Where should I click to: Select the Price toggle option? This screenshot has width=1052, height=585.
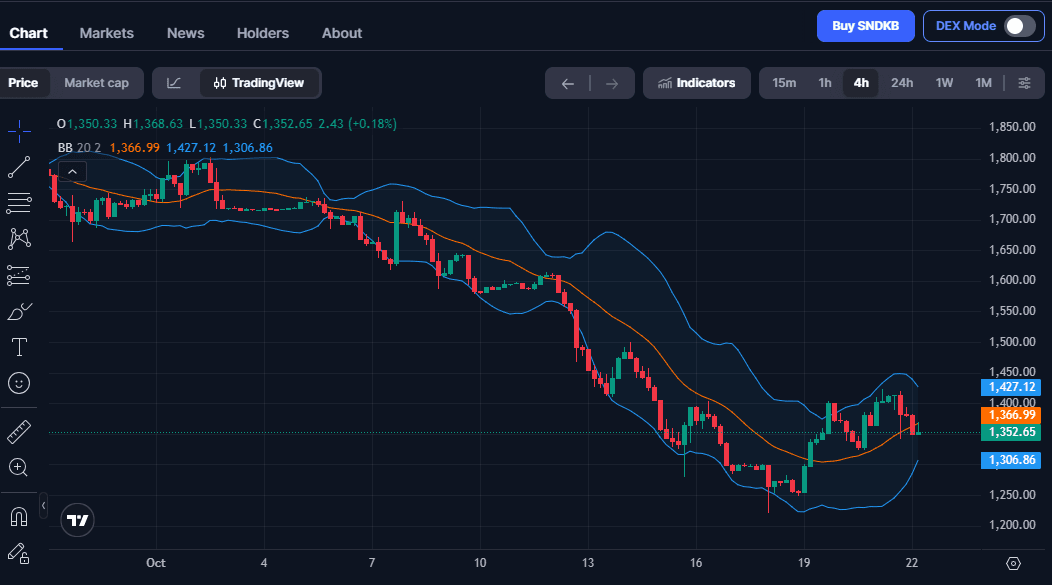click(23, 83)
